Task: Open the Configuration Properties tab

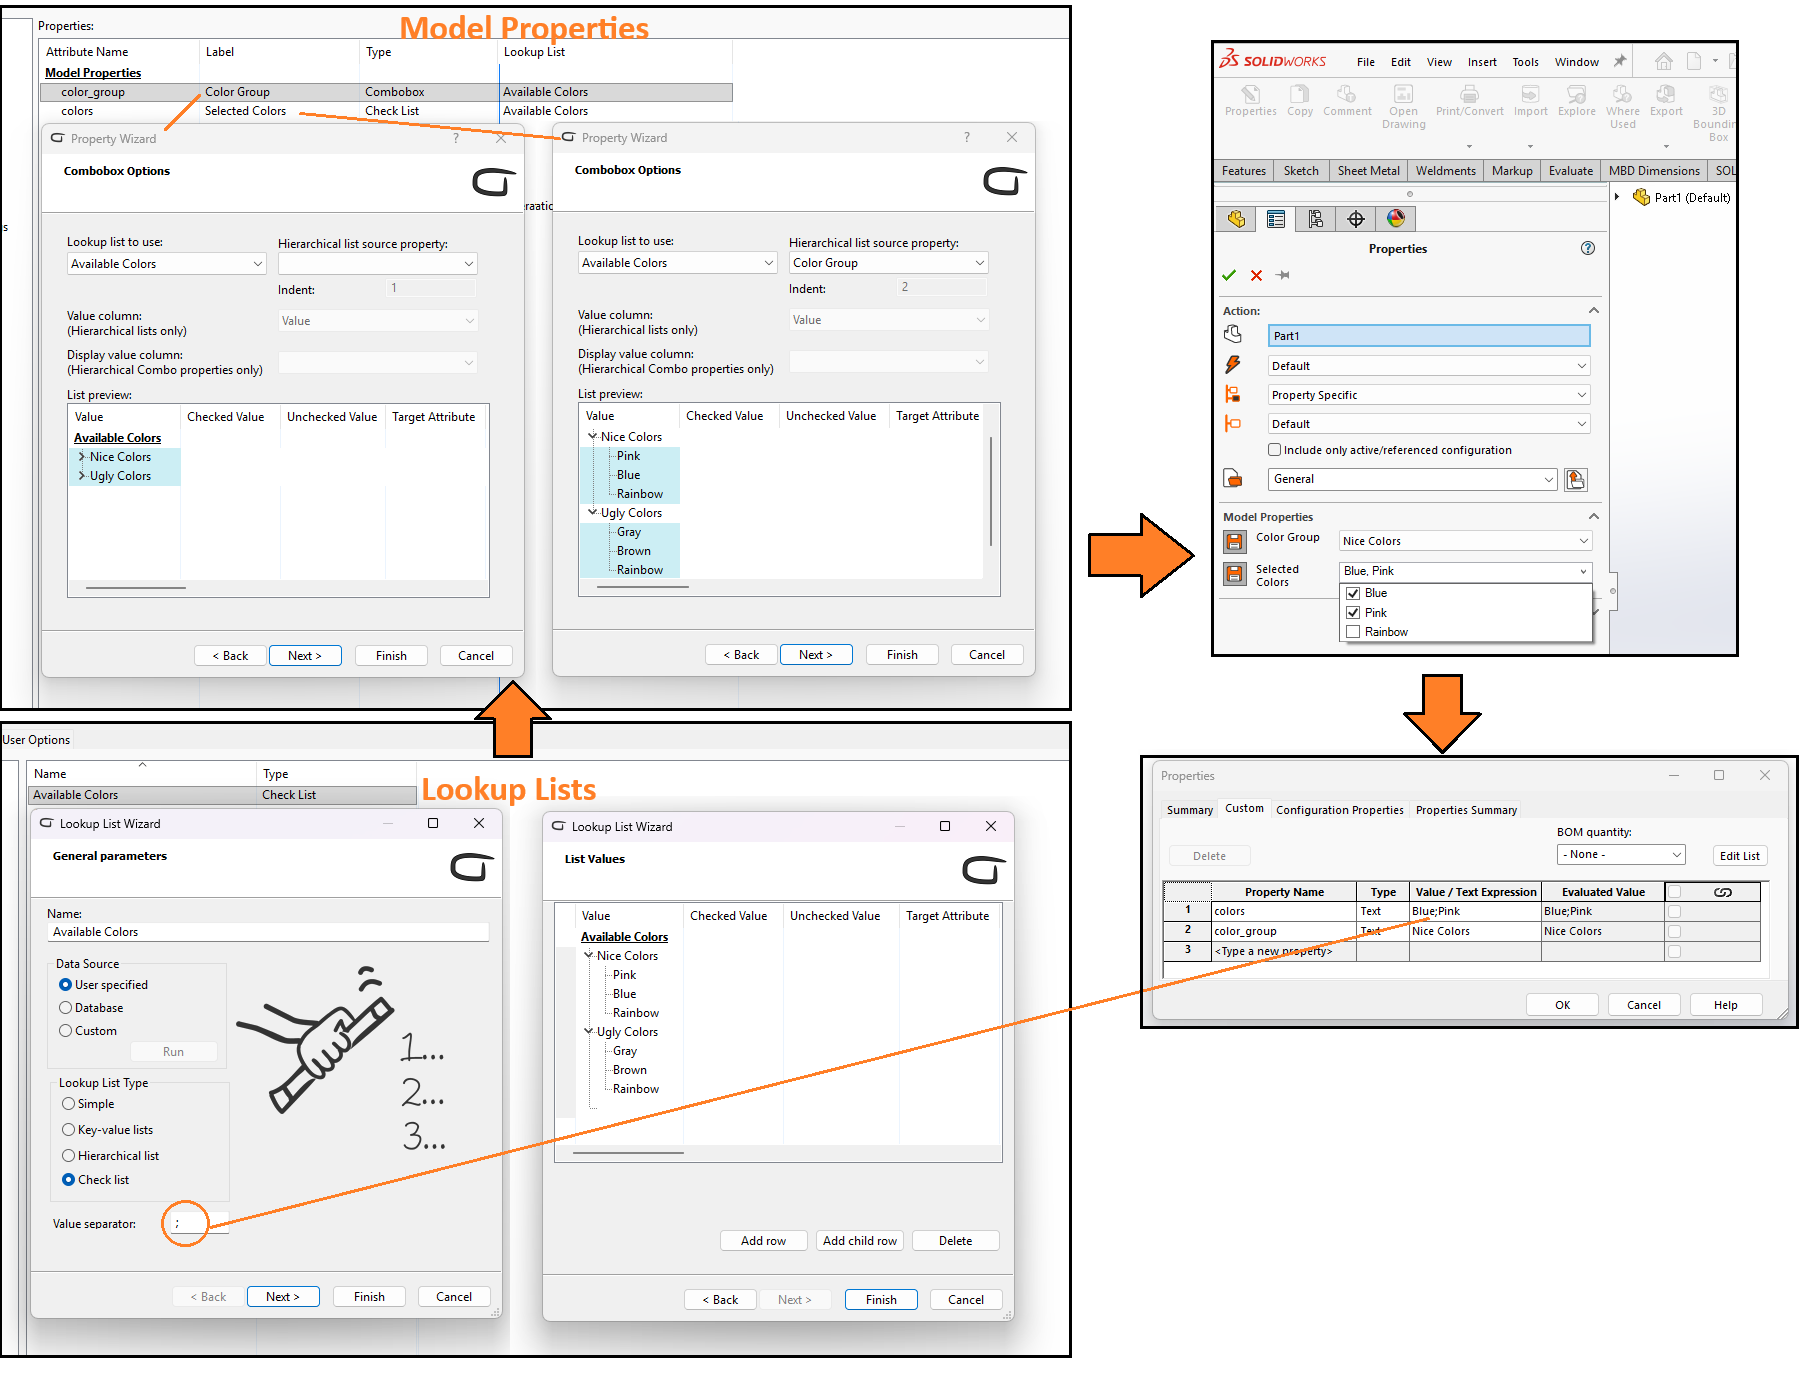Action: pyautogui.click(x=1339, y=810)
